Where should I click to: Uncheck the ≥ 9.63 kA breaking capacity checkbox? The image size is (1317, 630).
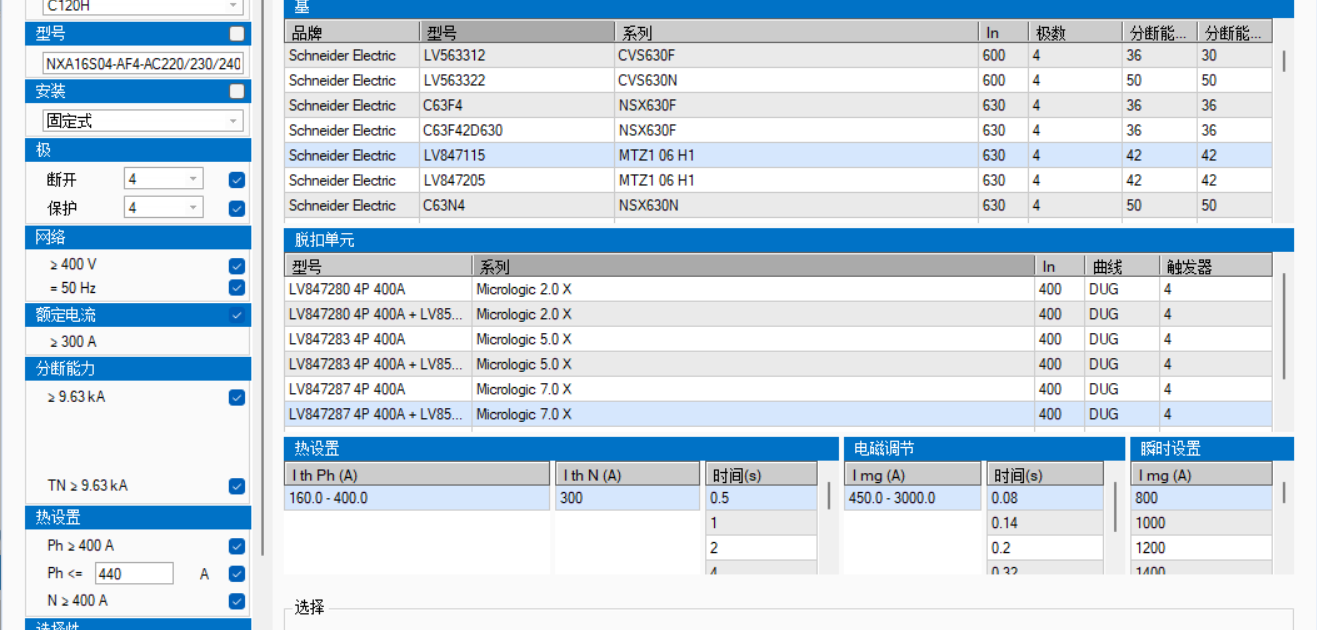pos(237,397)
